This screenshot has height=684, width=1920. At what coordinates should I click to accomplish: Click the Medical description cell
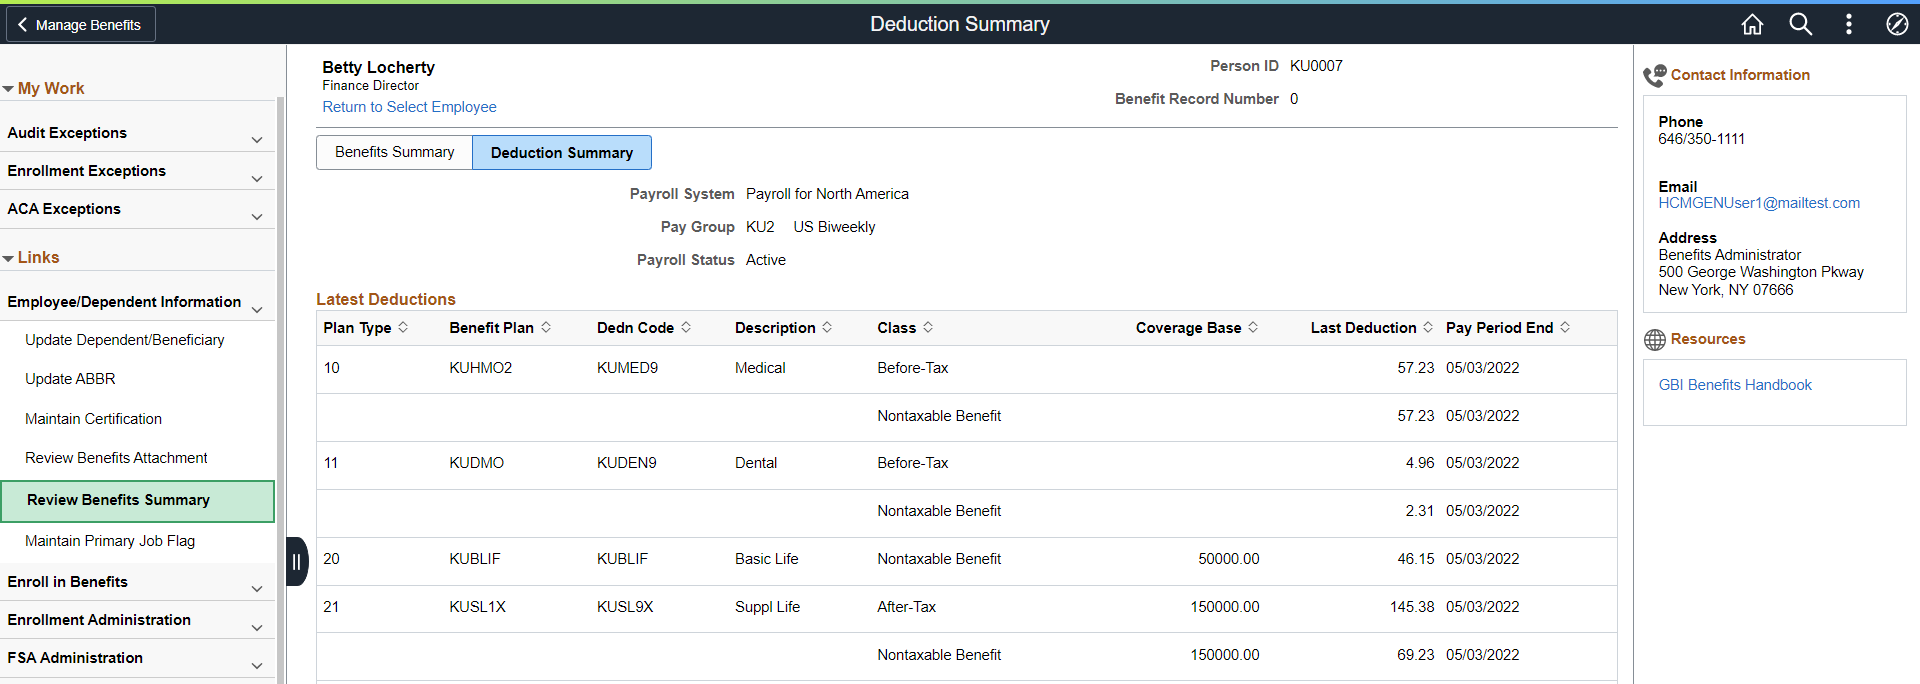pos(760,368)
